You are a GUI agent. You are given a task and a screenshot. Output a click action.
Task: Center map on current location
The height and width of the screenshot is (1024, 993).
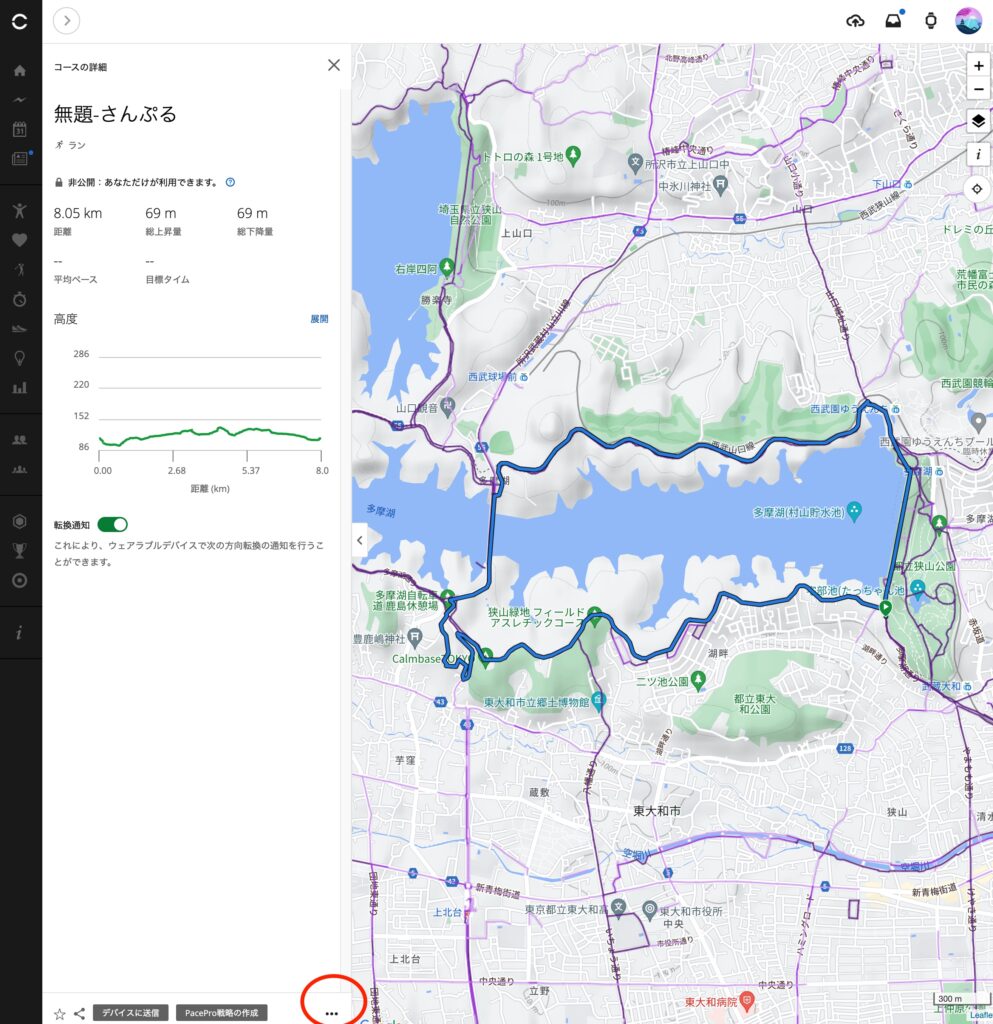click(978, 189)
